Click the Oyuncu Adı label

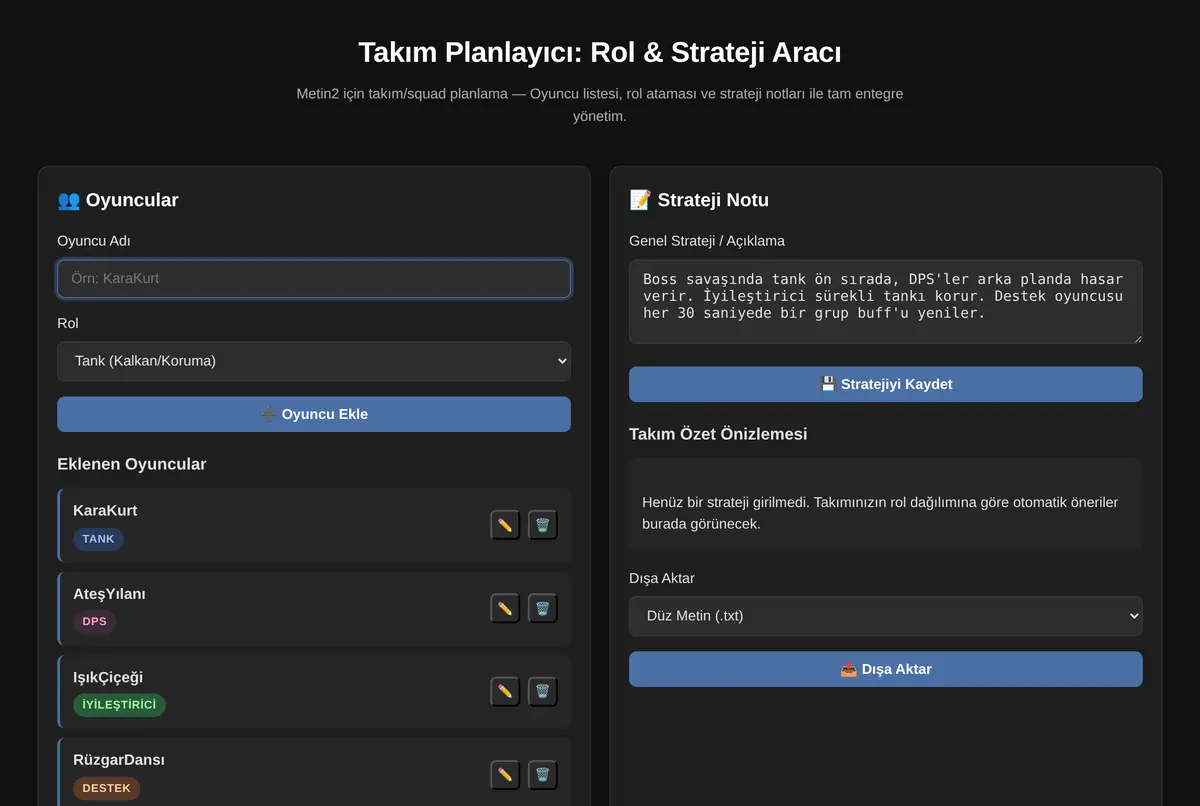[x=94, y=241]
